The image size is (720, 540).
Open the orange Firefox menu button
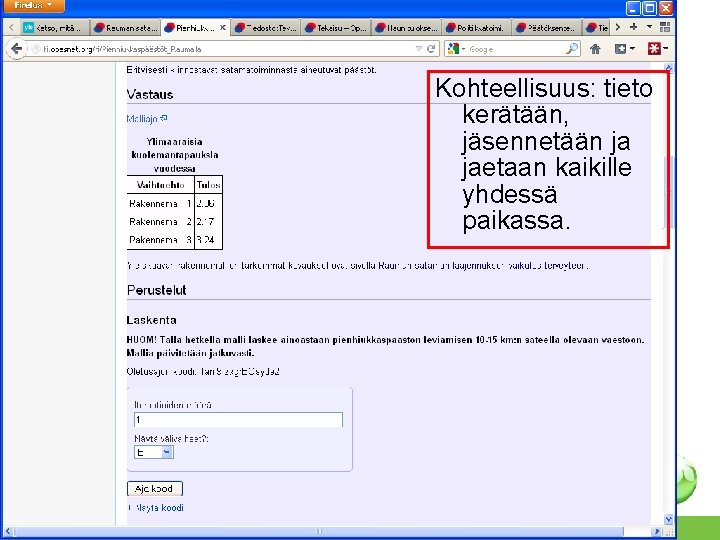pos(33,6)
